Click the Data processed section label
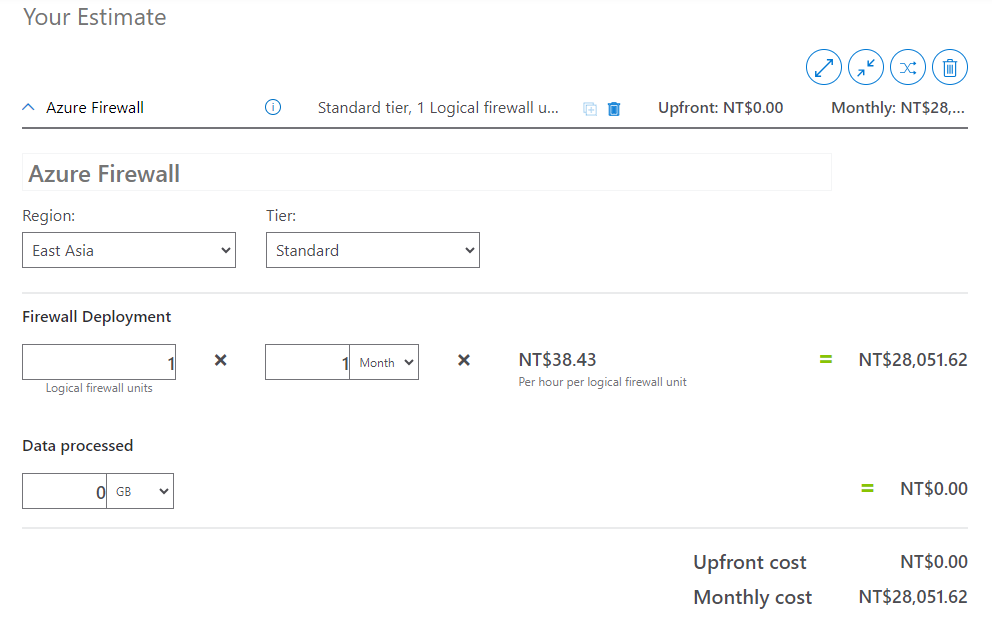The image size is (992, 631). click(x=78, y=446)
